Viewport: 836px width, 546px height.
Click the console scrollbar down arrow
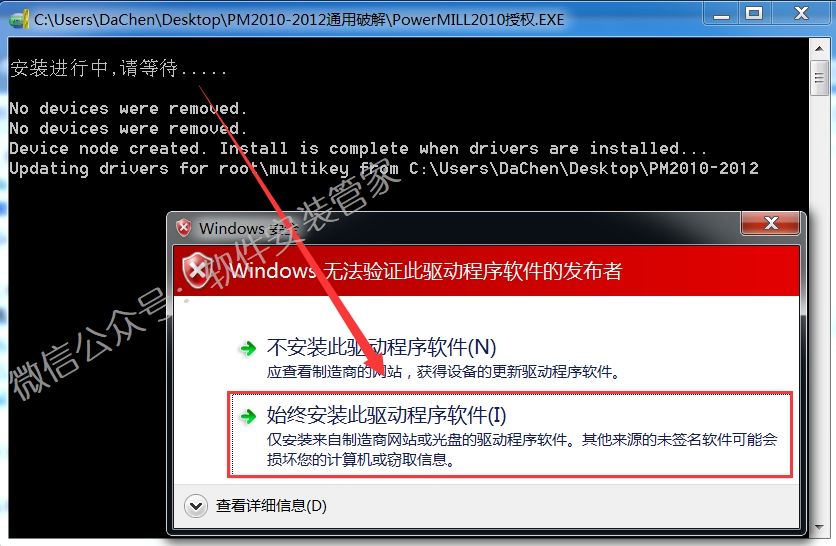pos(819,528)
